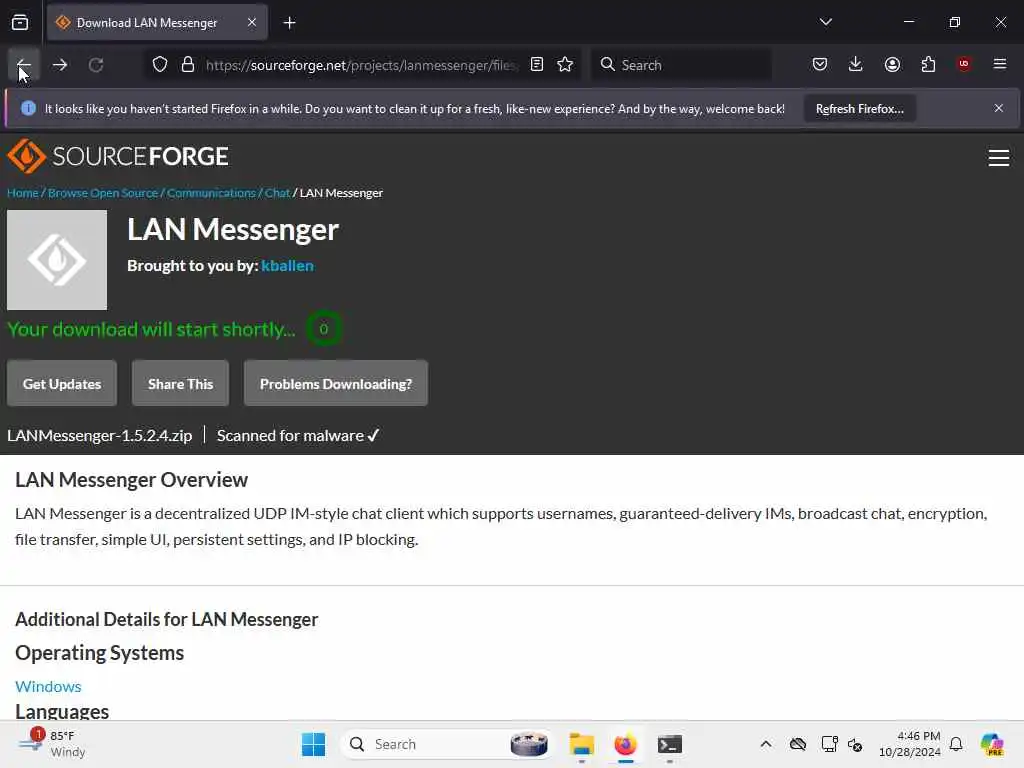Follow the Windows operating system link
The height and width of the screenshot is (768, 1024).
coord(48,686)
